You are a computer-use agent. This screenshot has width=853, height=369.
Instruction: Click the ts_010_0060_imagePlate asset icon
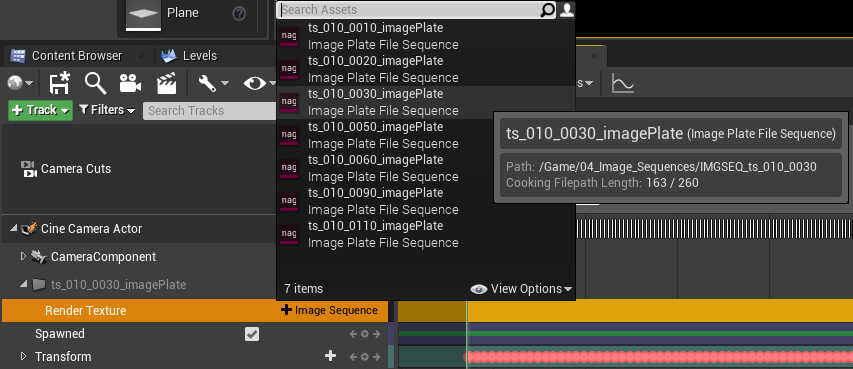(289, 169)
